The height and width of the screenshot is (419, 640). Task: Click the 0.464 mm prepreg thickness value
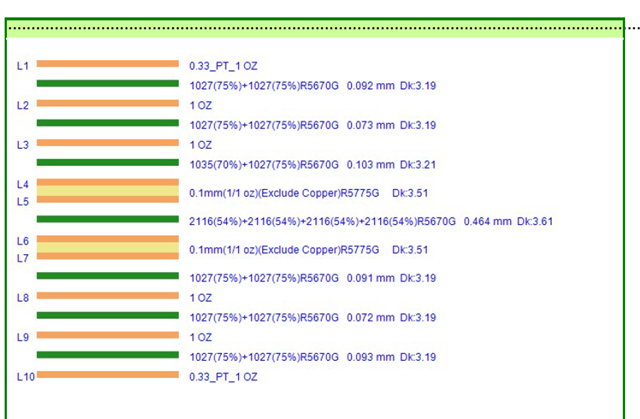pyautogui.click(x=488, y=222)
